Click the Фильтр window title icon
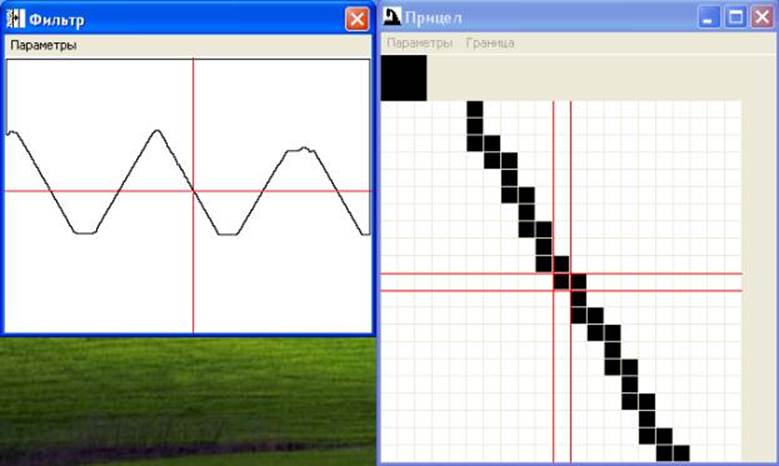Image resolution: width=779 pixels, height=466 pixels. 15,19
